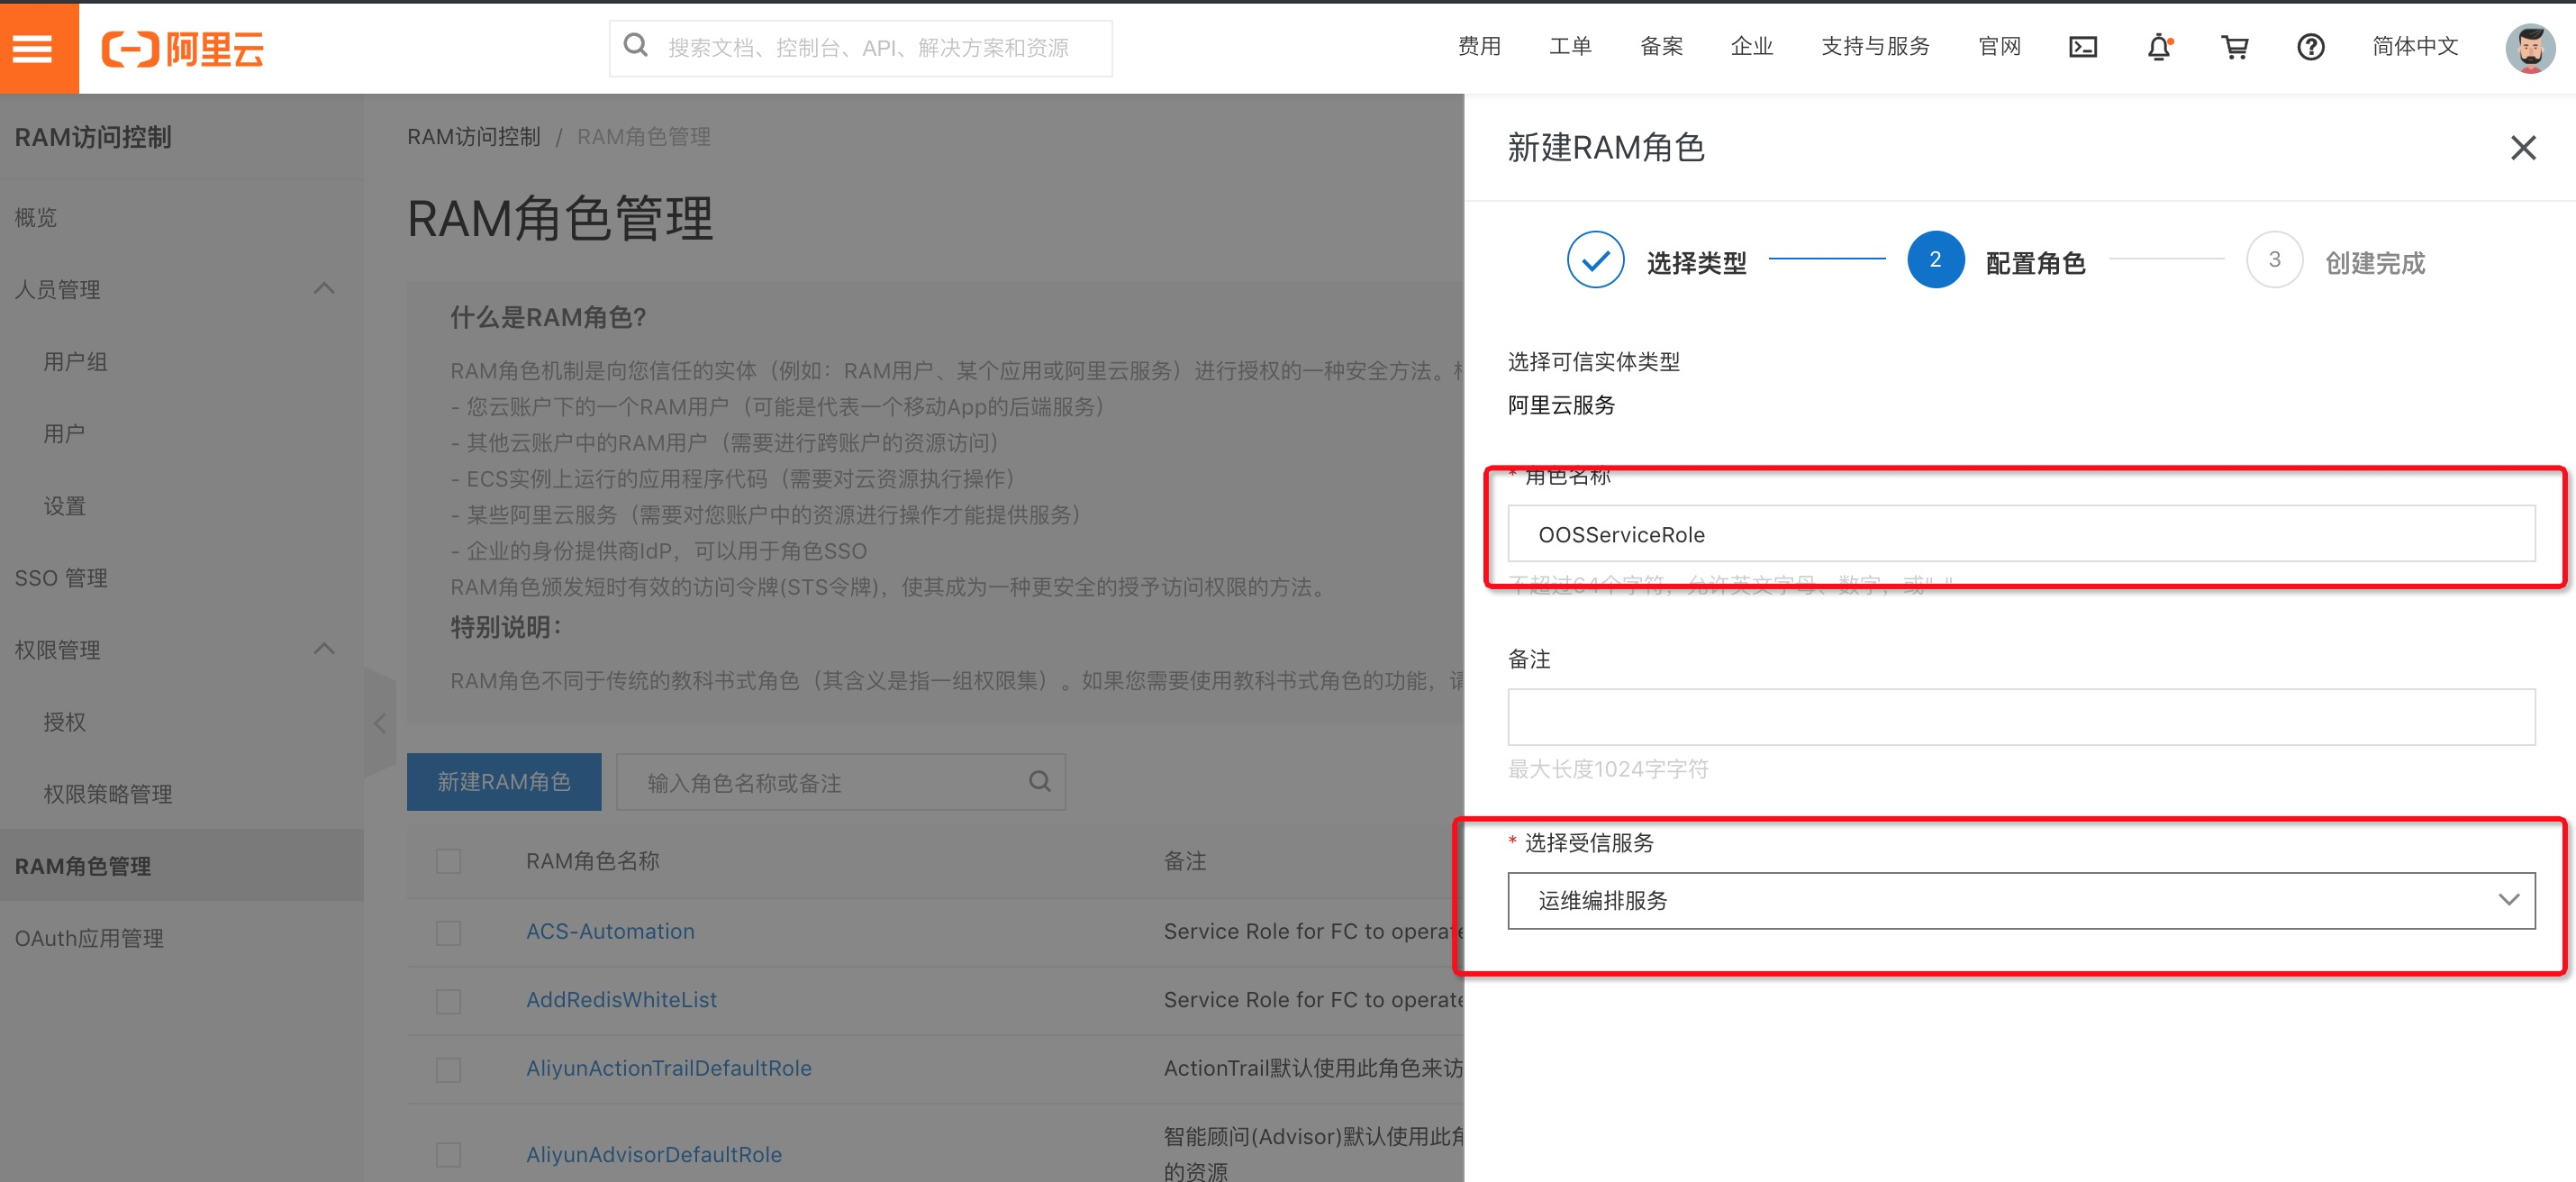
Task: Click step 3 创建完成 indicator
Action: (2274, 260)
